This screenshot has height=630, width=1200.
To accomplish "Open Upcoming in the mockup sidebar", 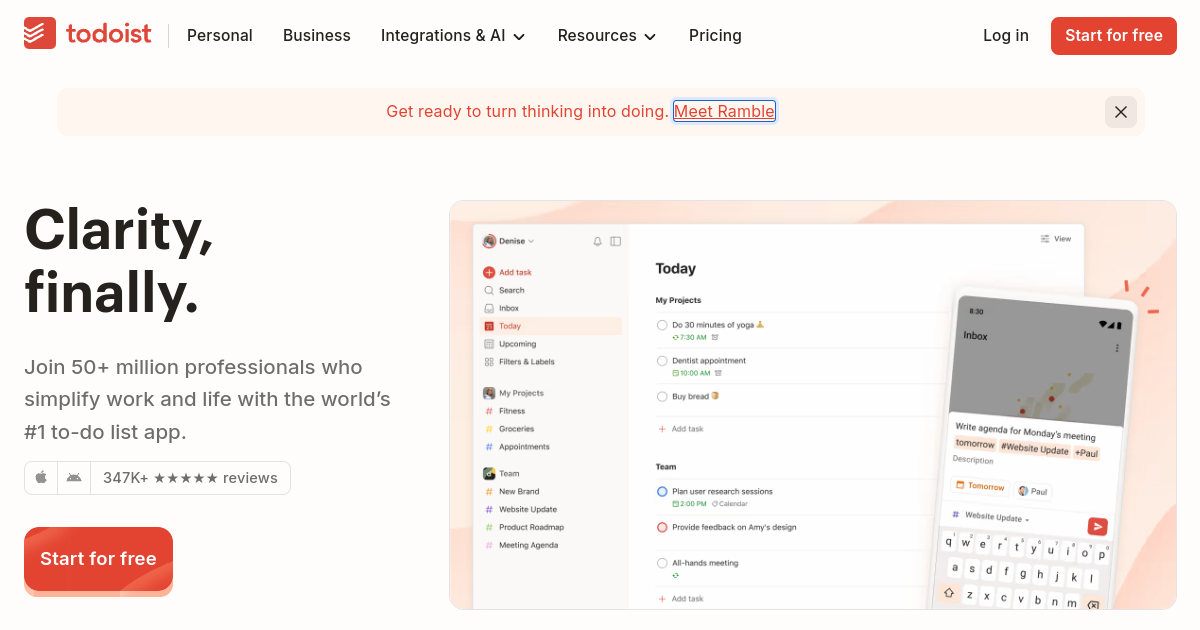I will (510, 344).
